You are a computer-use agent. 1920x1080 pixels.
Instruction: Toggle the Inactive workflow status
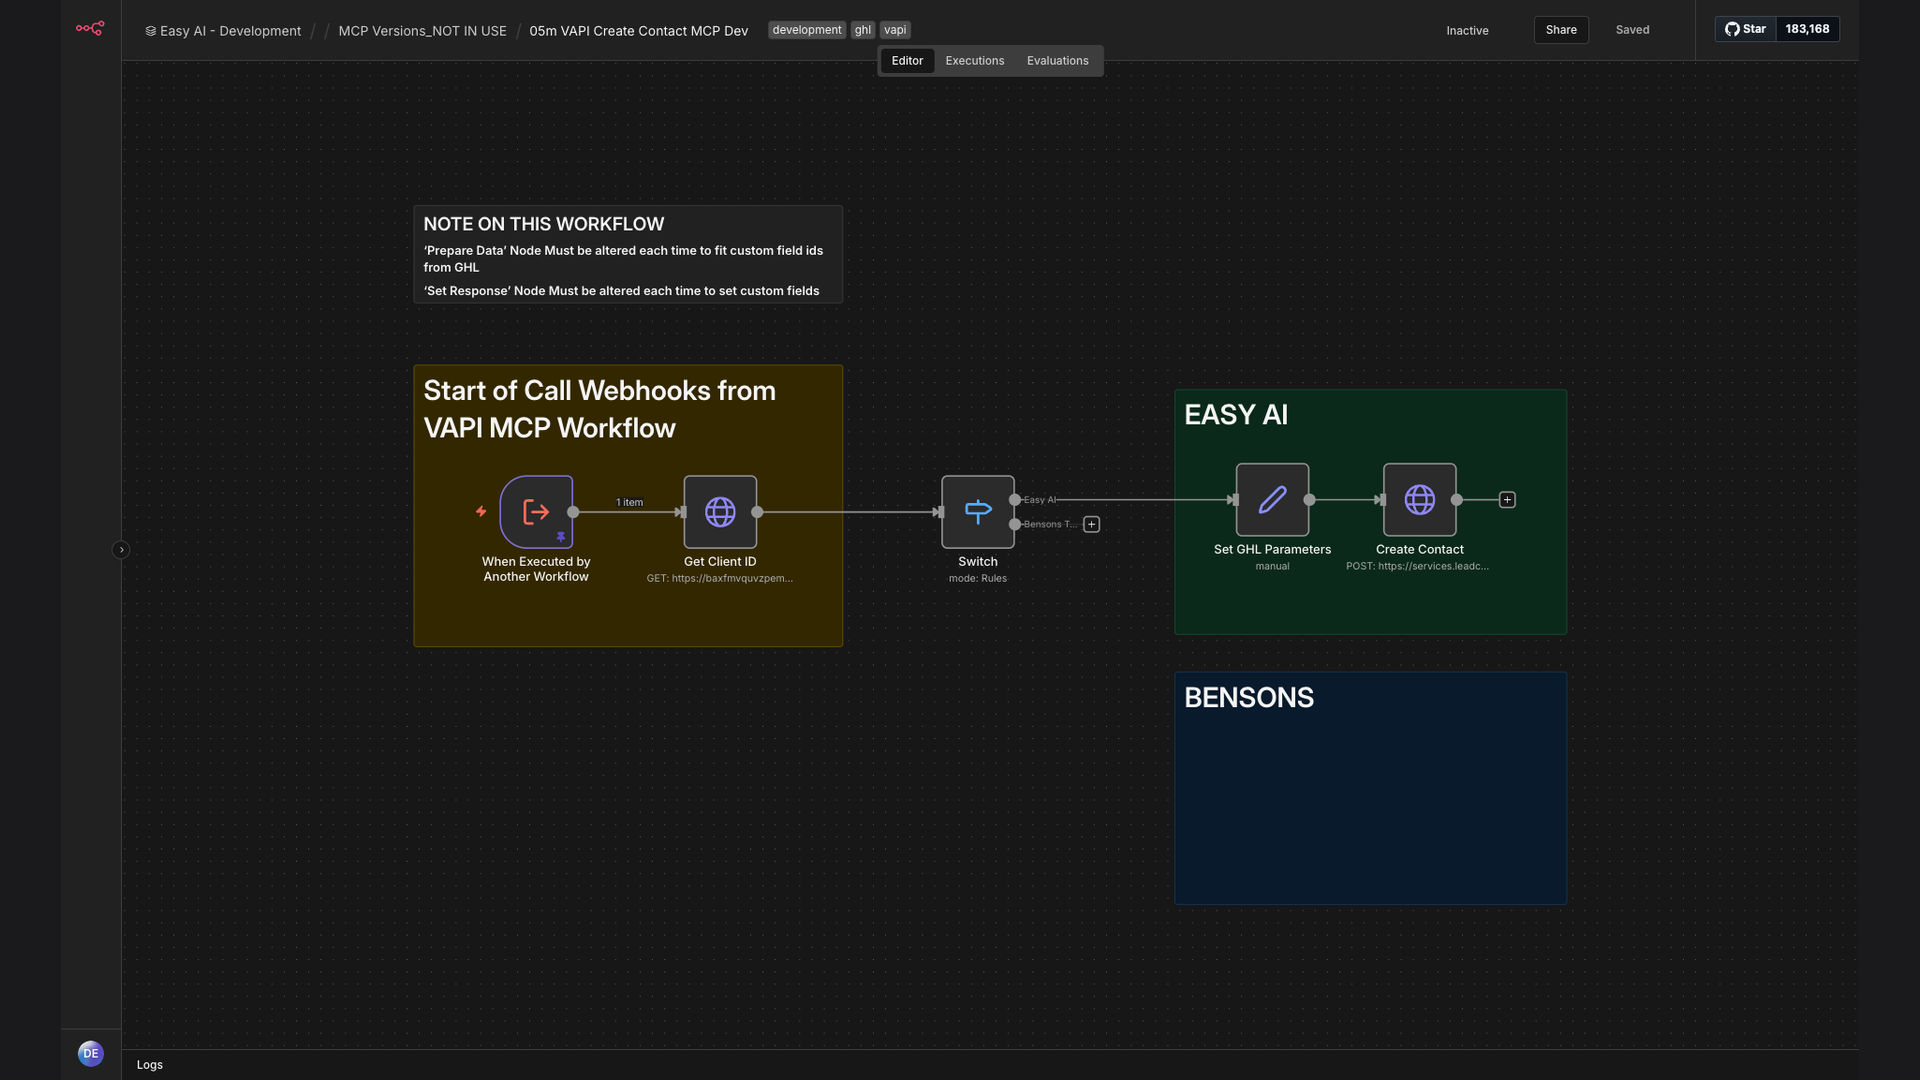[1467, 31]
